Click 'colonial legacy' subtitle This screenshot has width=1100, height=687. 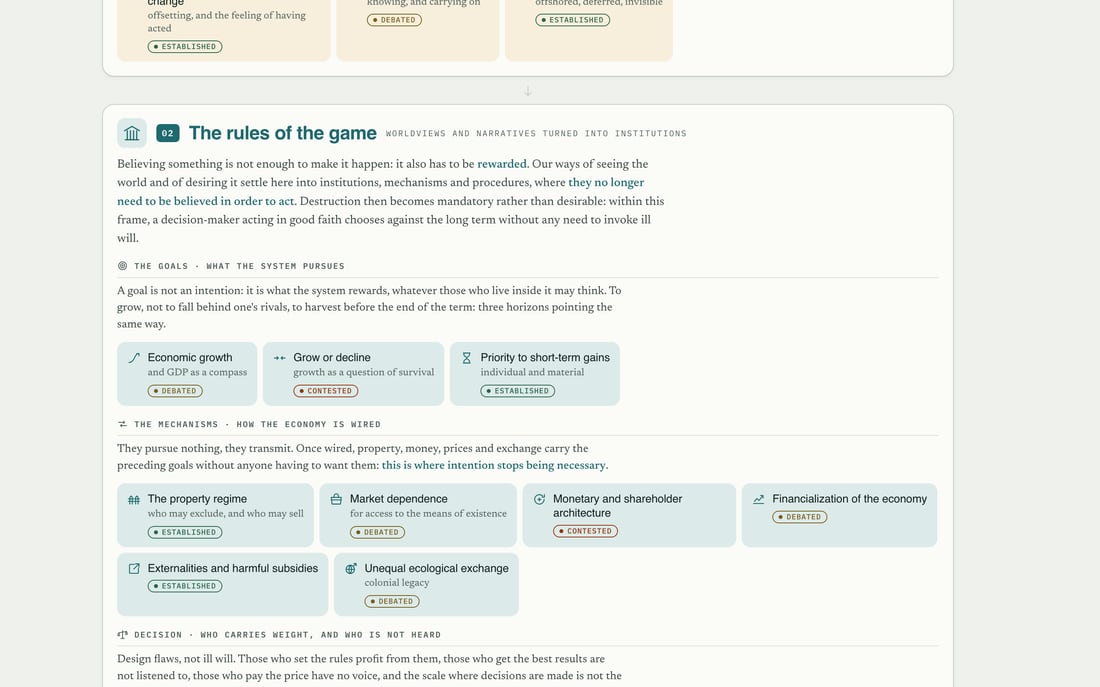[x=397, y=583]
